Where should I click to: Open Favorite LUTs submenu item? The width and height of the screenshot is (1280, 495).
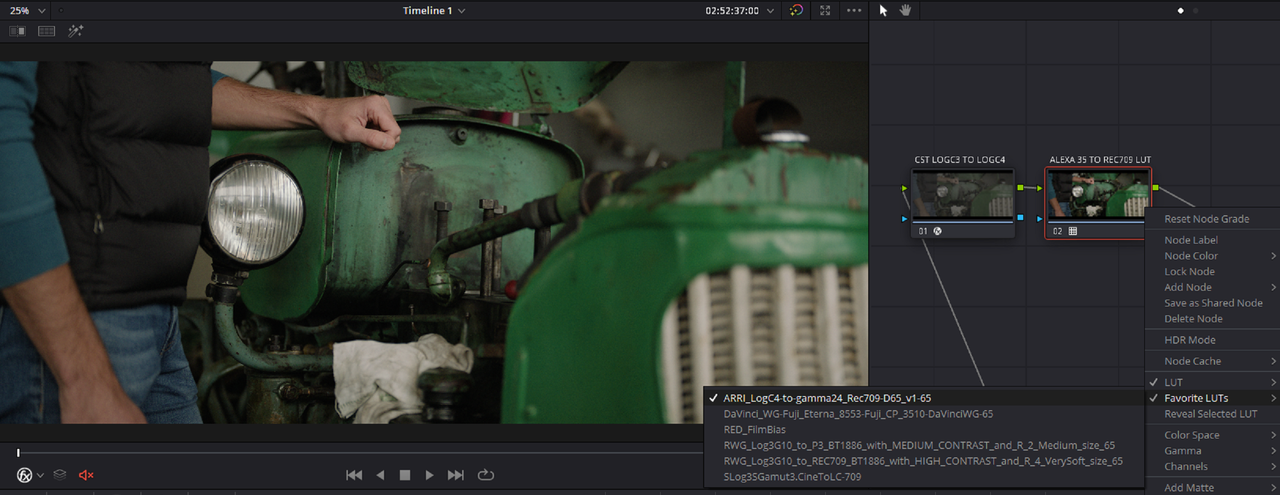(x=1212, y=398)
